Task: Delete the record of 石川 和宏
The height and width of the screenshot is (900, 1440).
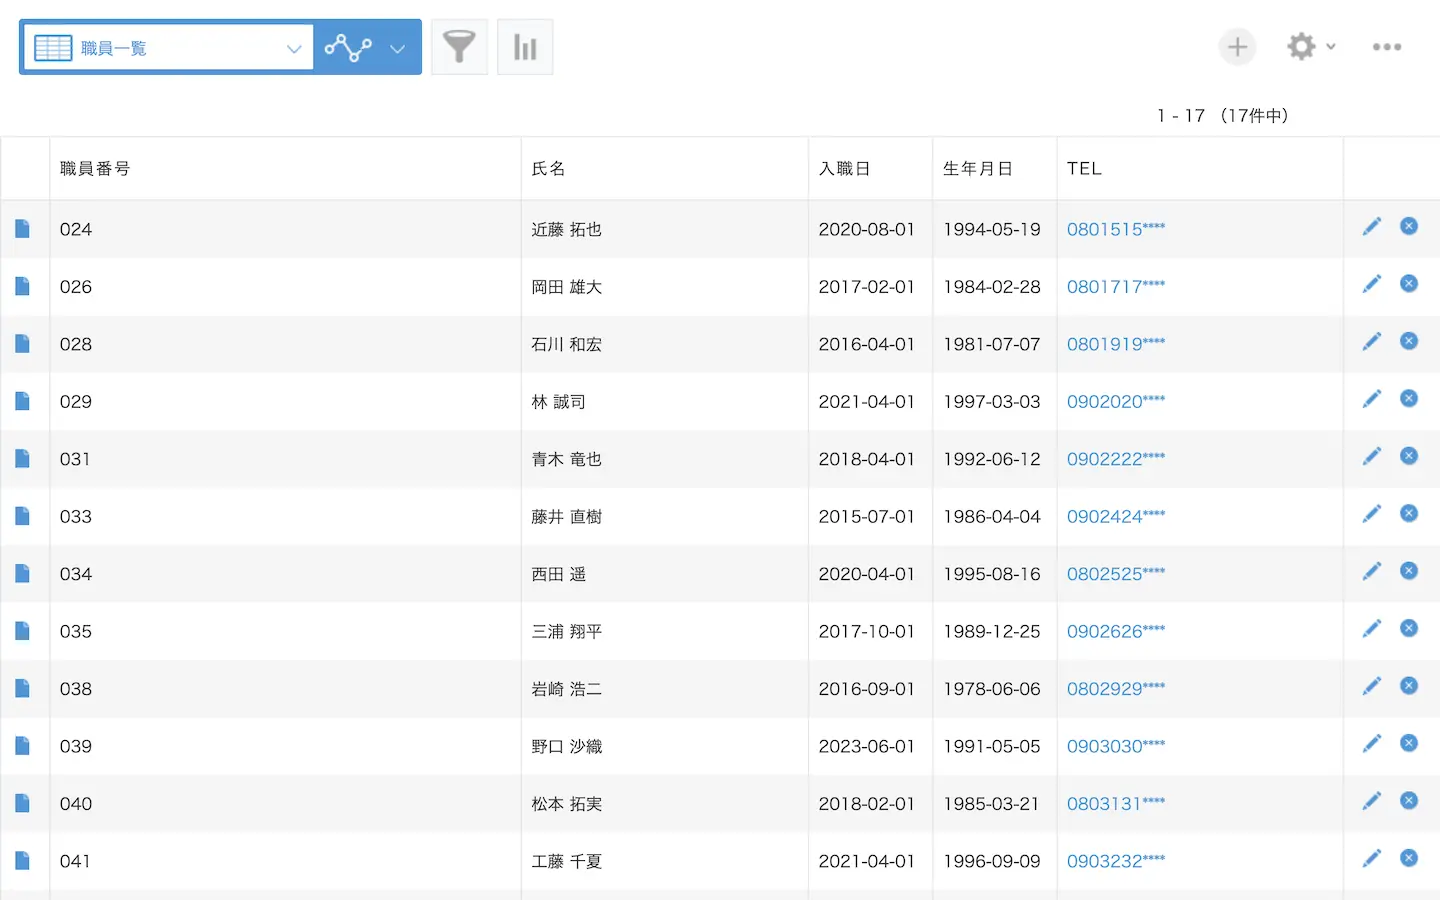Action: tap(1409, 342)
